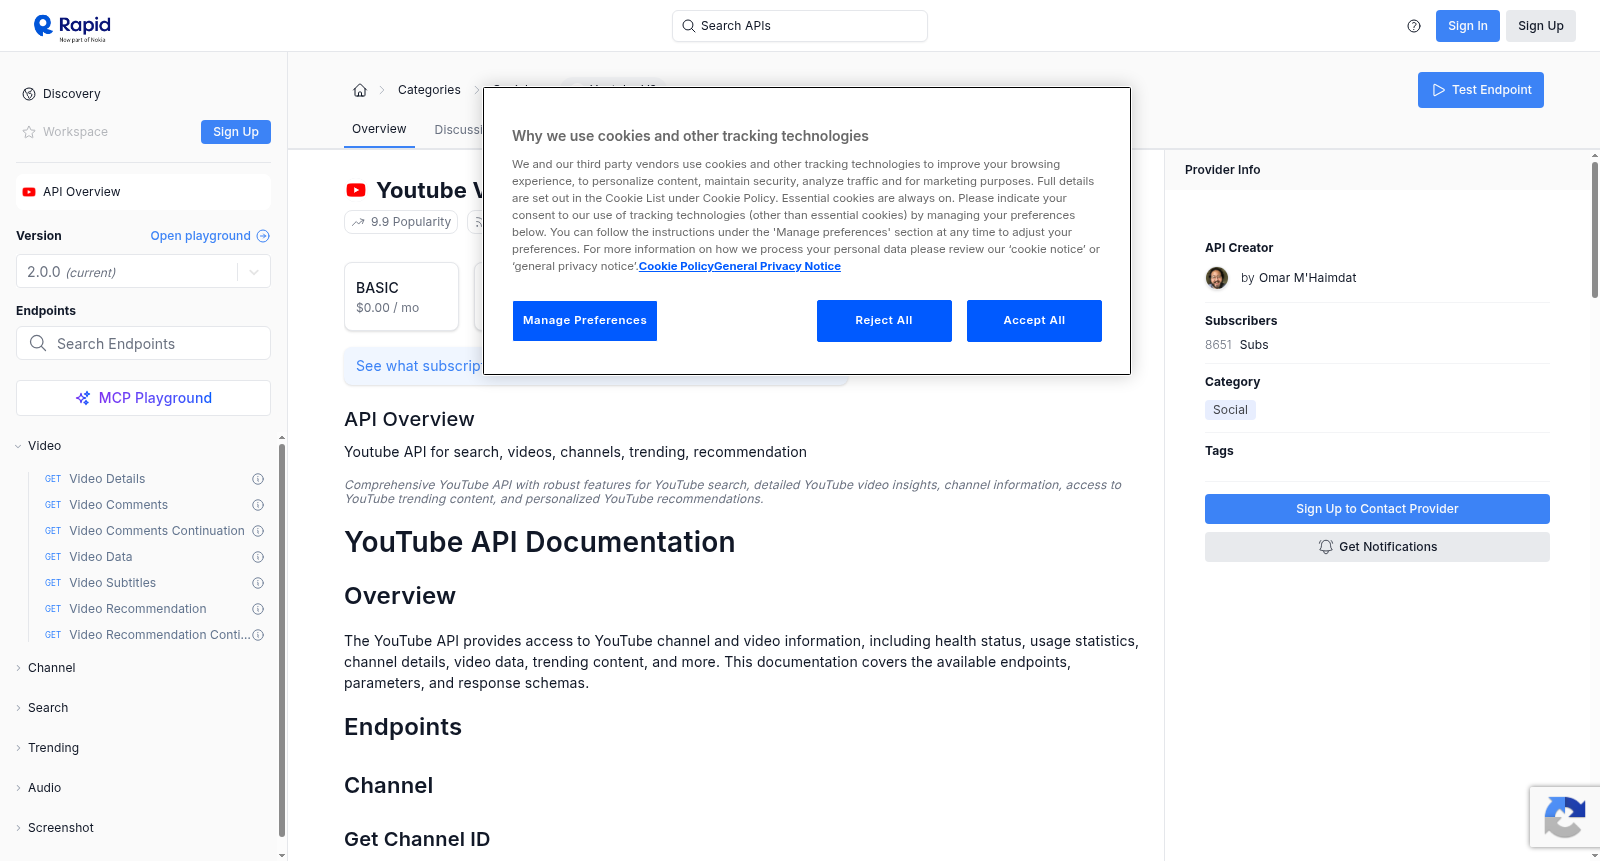This screenshot has width=1600, height=861.
Task: Click the search magnifier in Search APIs
Action: point(688,26)
